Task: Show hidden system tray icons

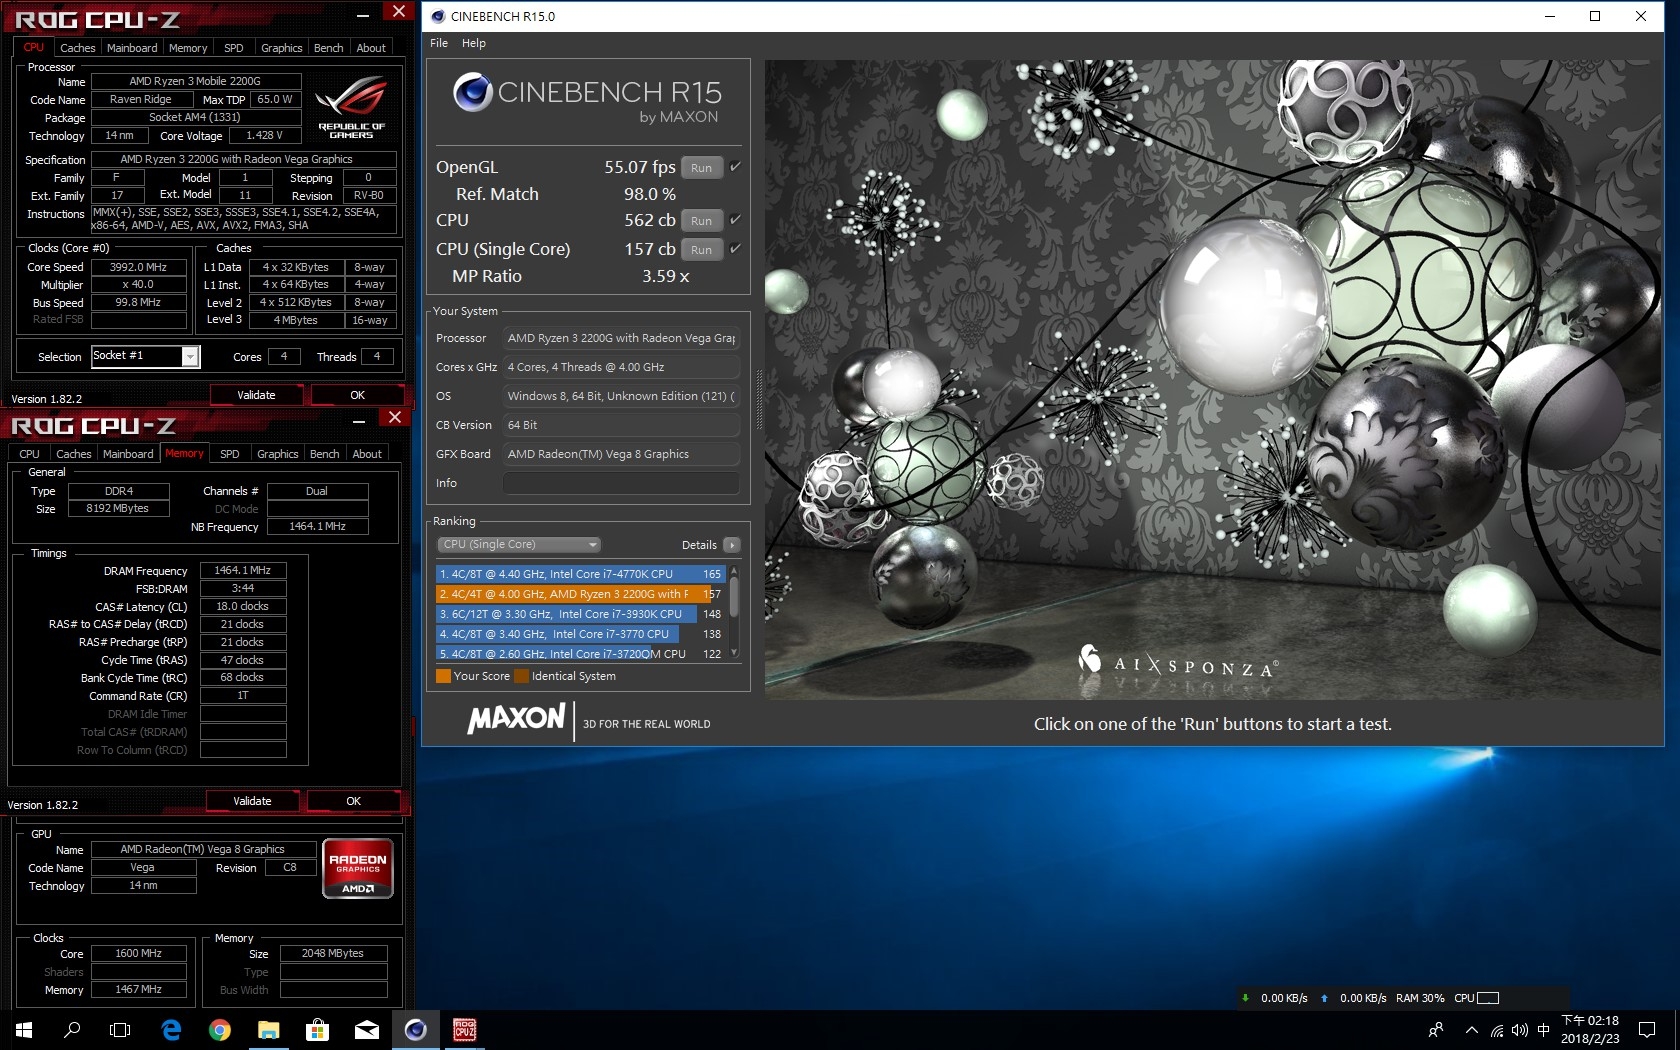Action: (1471, 1030)
